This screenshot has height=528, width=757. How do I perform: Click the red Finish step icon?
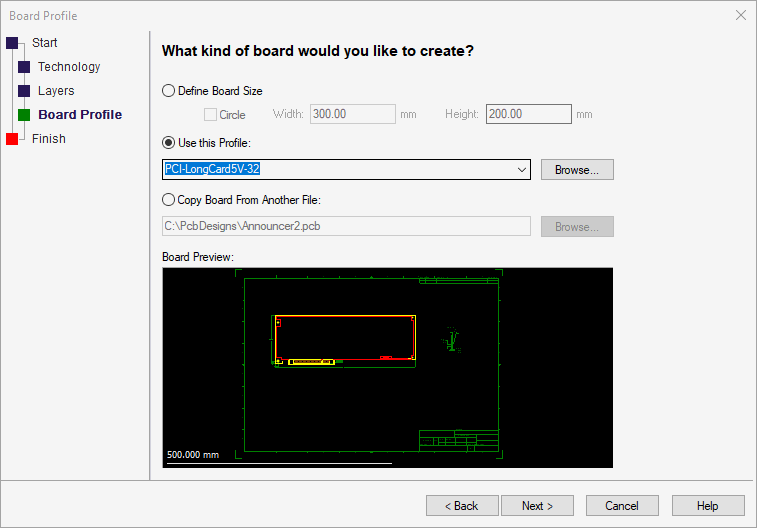tap(12, 139)
